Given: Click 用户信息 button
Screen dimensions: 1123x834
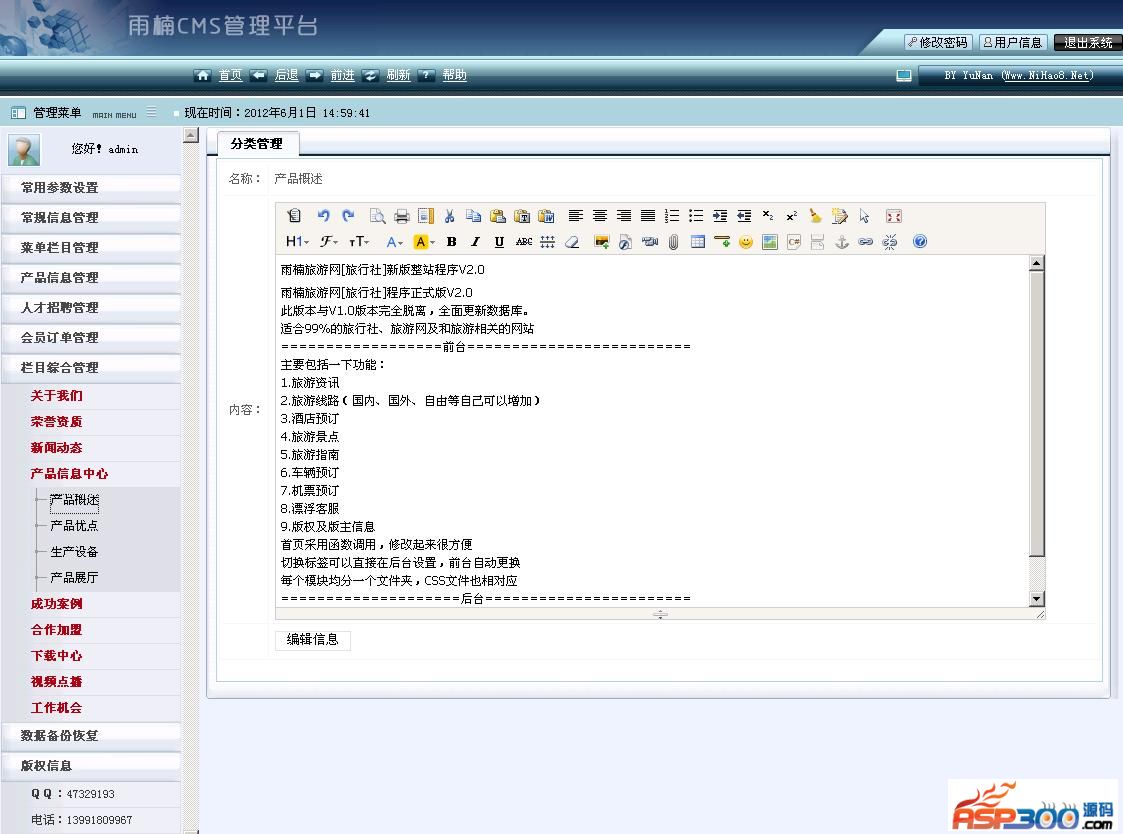Looking at the screenshot, I should (x=1013, y=42).
